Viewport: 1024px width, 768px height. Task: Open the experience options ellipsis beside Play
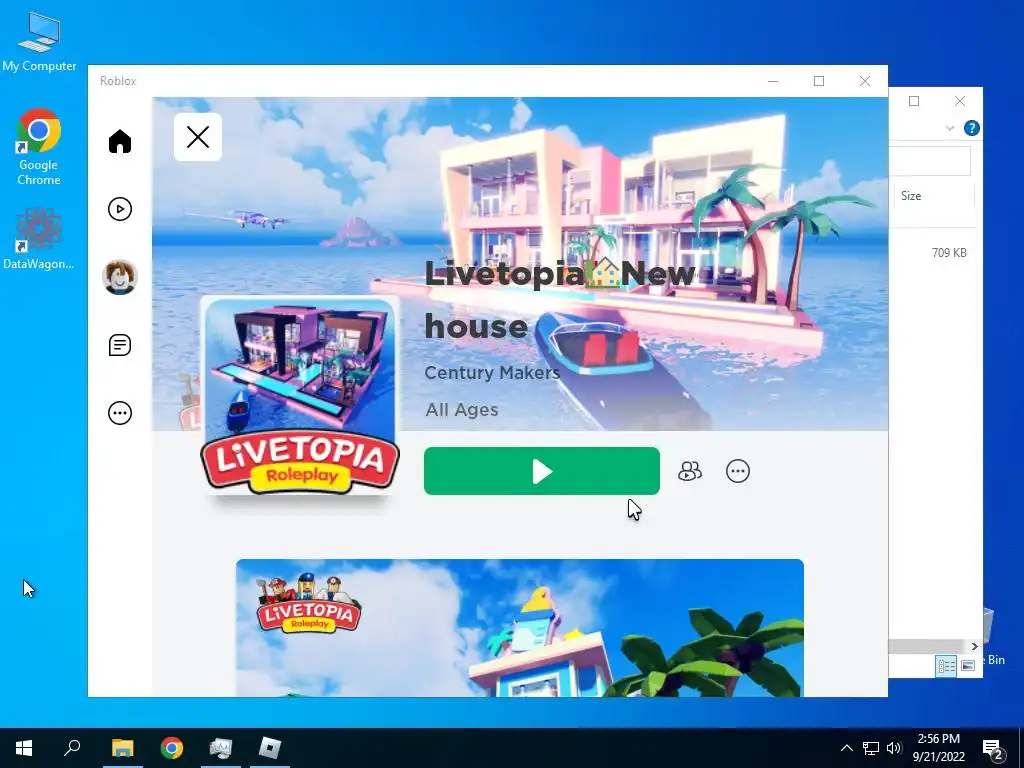[738, 471]
